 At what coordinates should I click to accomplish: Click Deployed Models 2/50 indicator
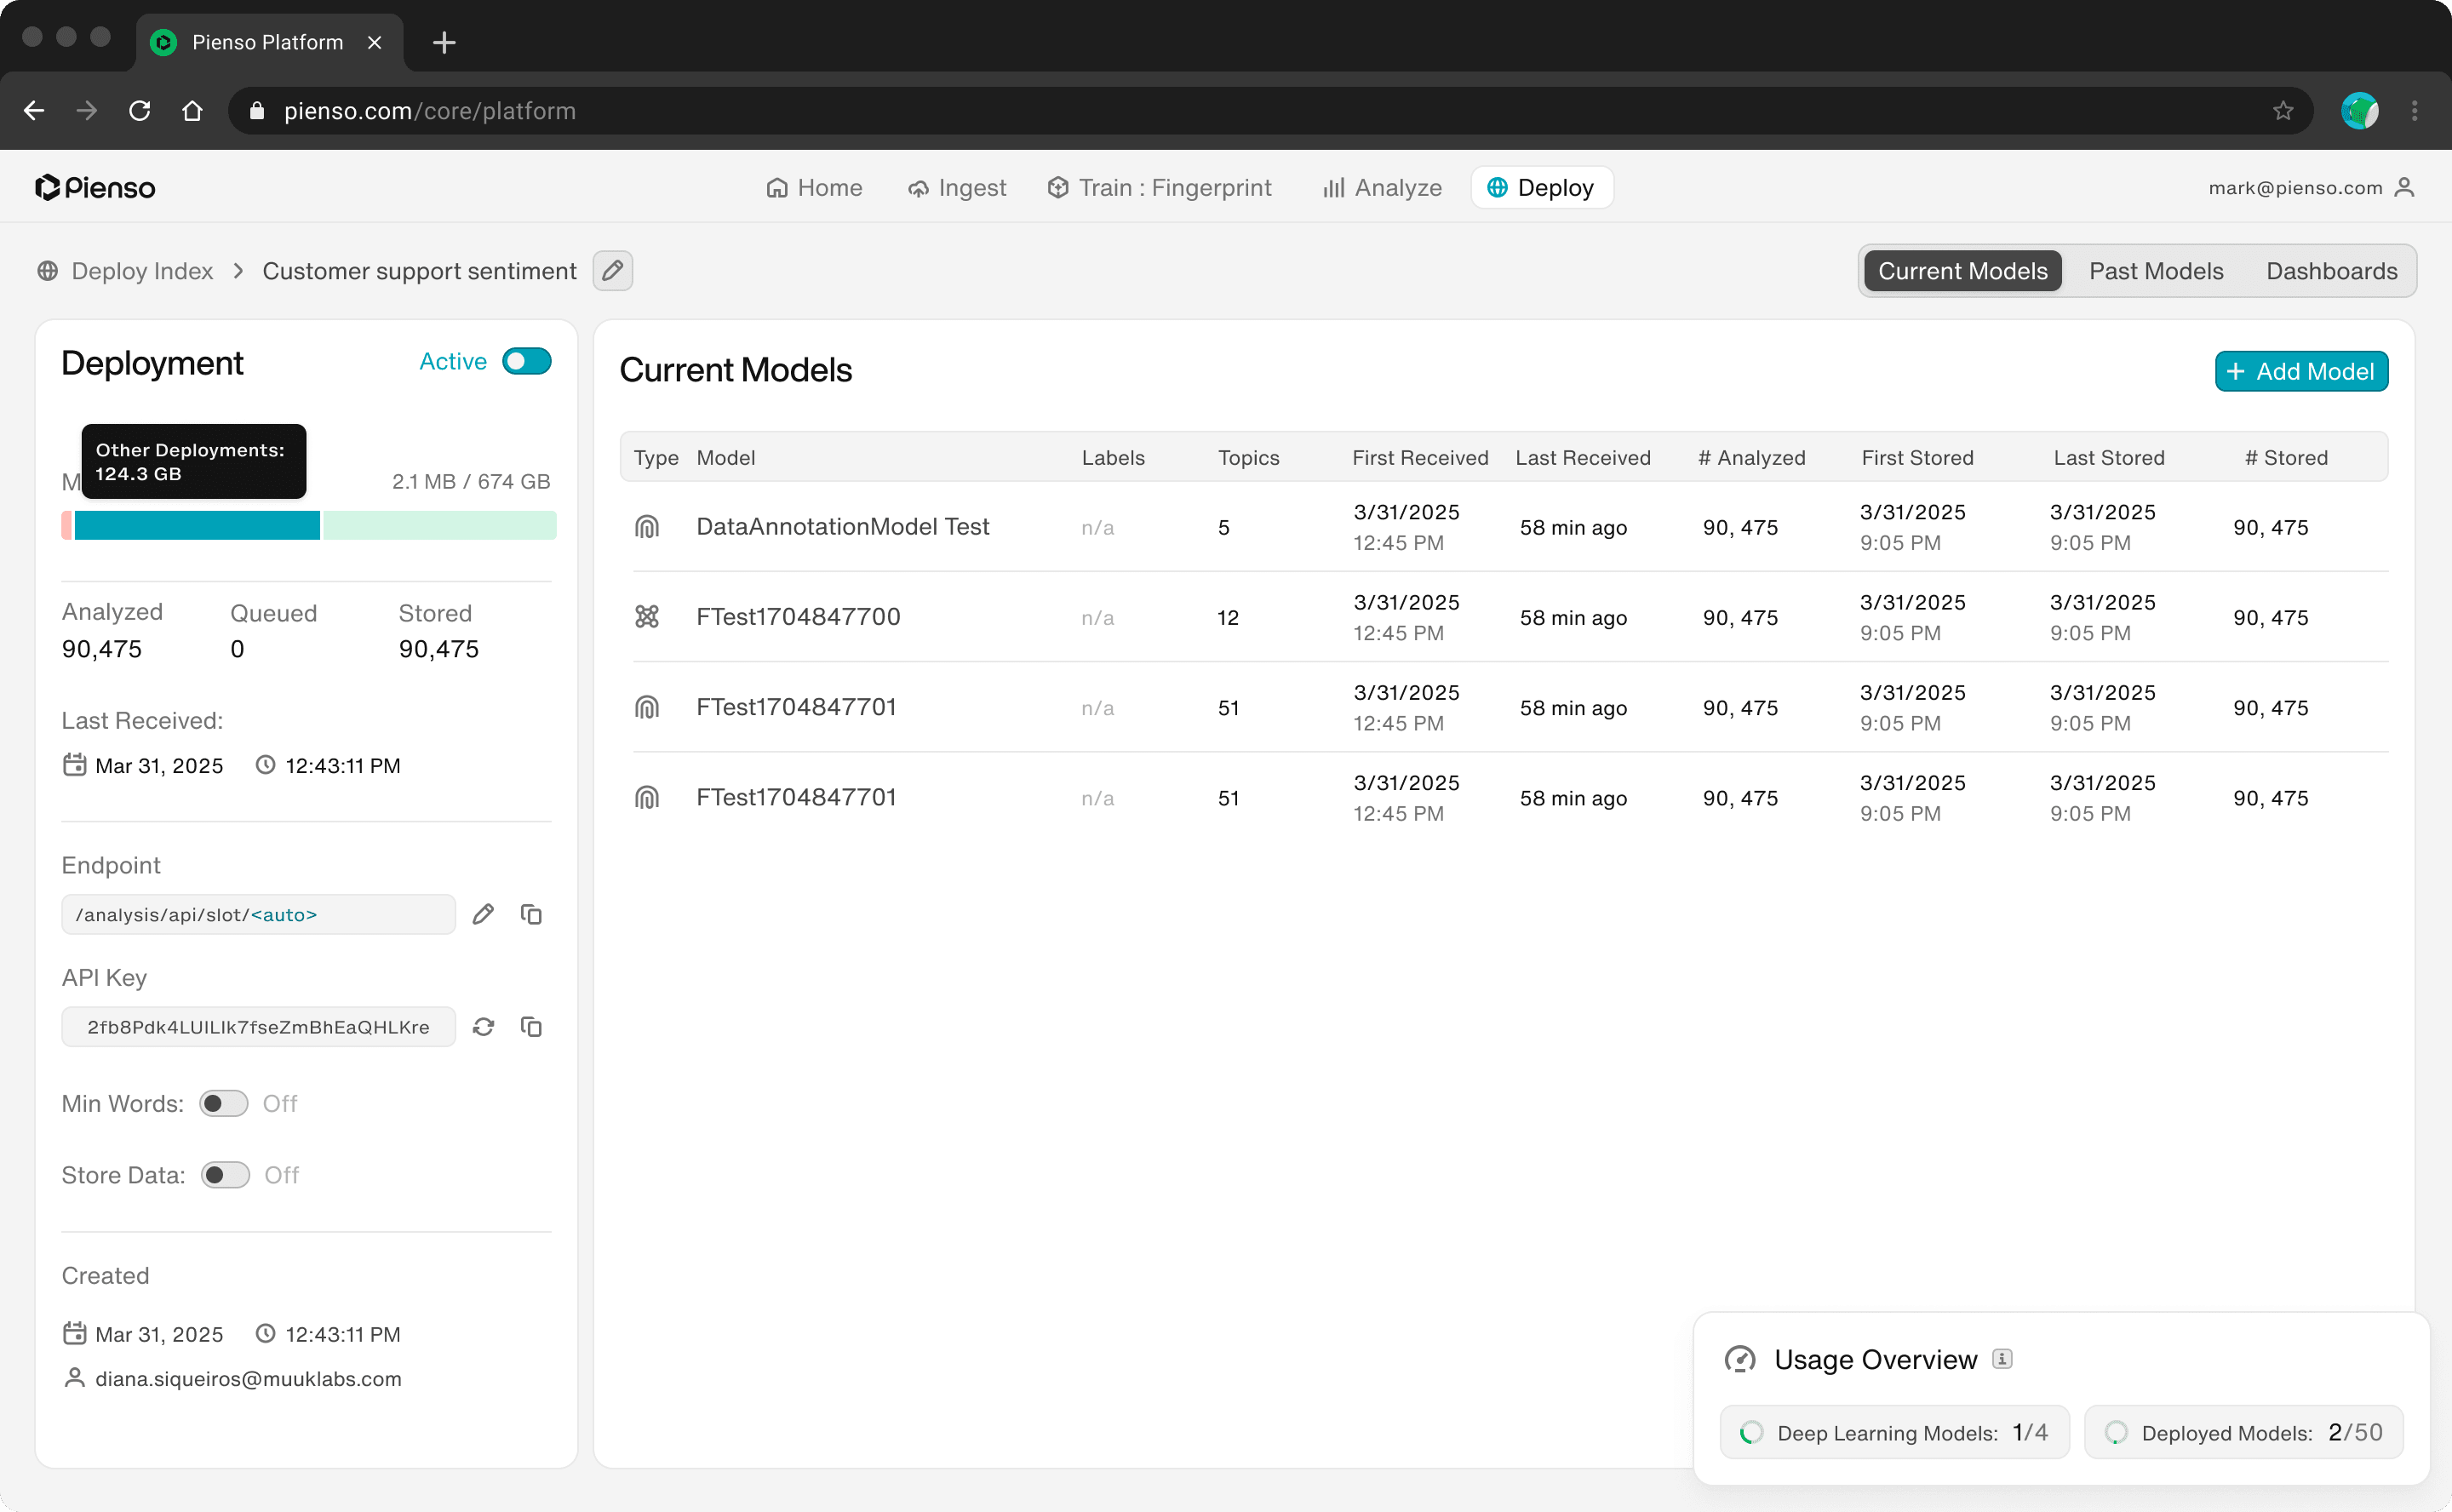click(2243, 1432)
